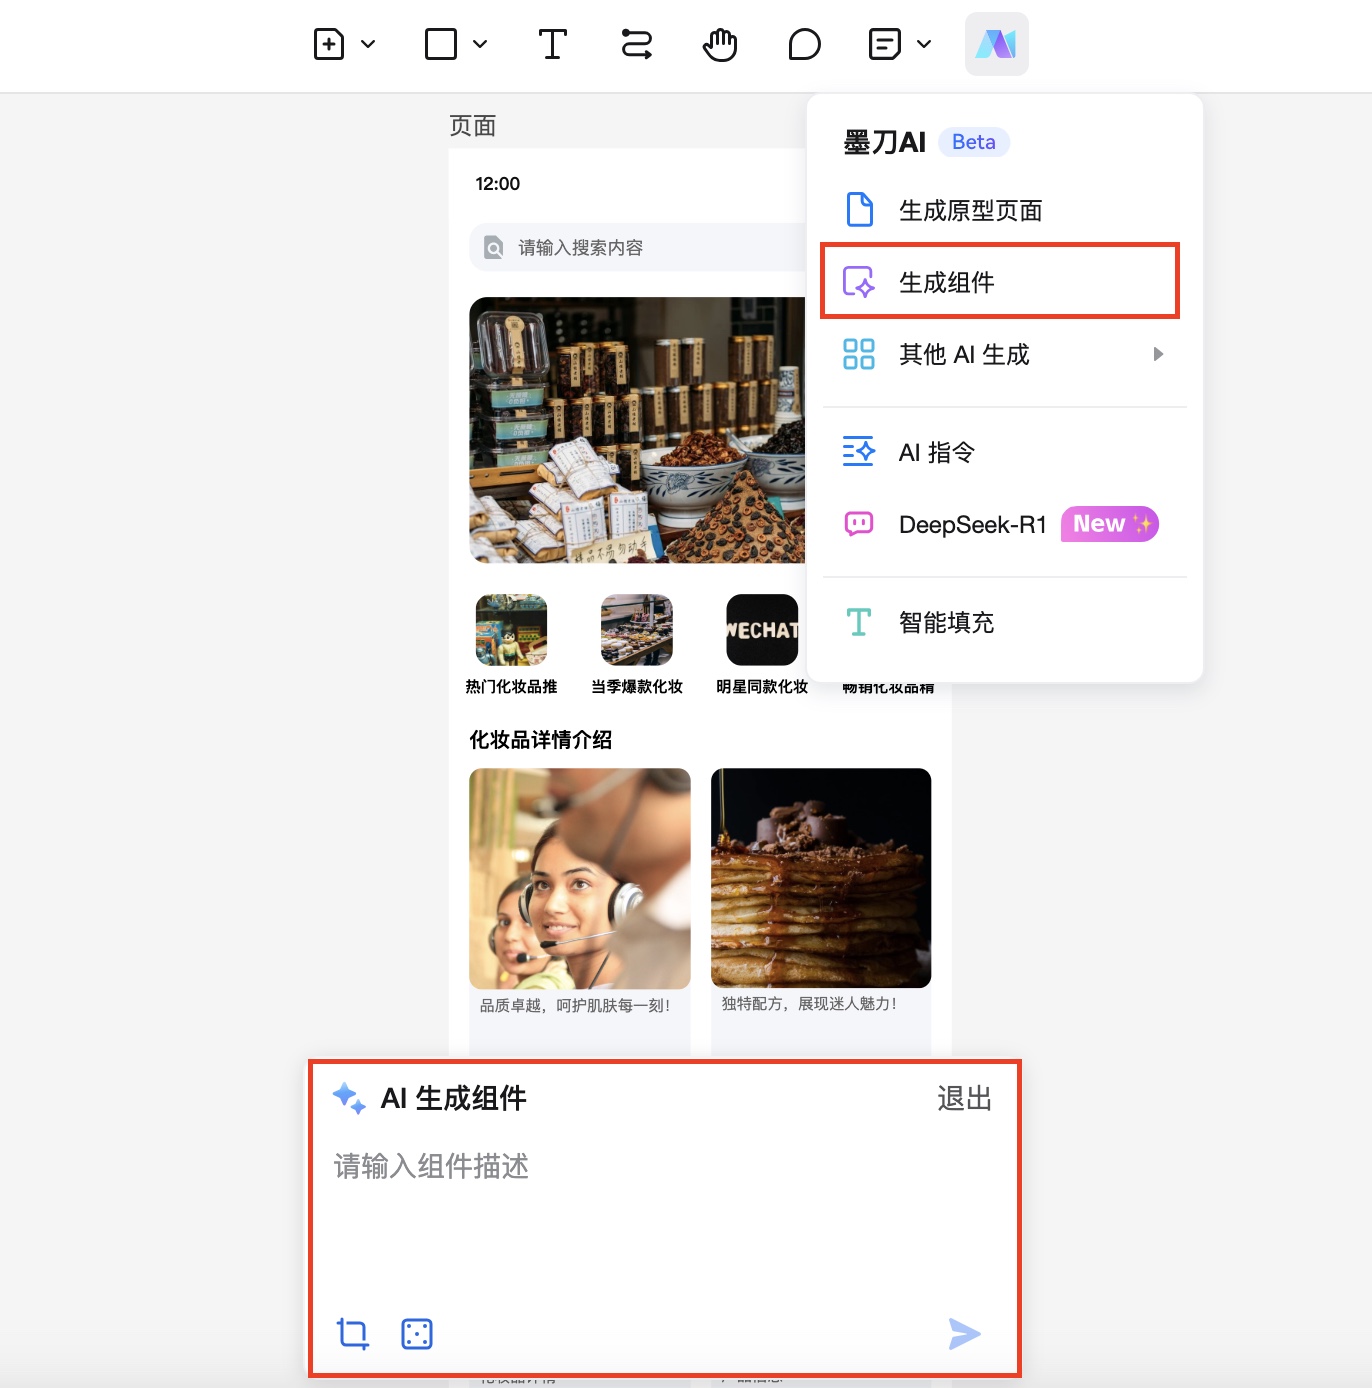
Task: Click the New badge beside DeepSeek-R1
Action: point(1110,524)
